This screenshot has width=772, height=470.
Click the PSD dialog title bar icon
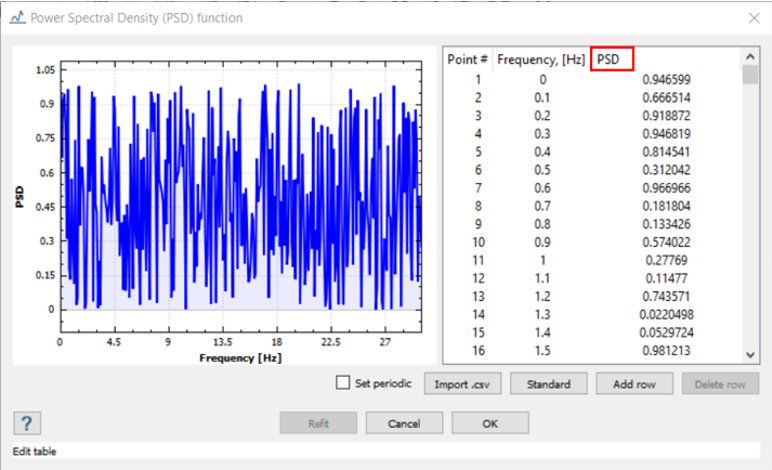[x=17, y=17]
